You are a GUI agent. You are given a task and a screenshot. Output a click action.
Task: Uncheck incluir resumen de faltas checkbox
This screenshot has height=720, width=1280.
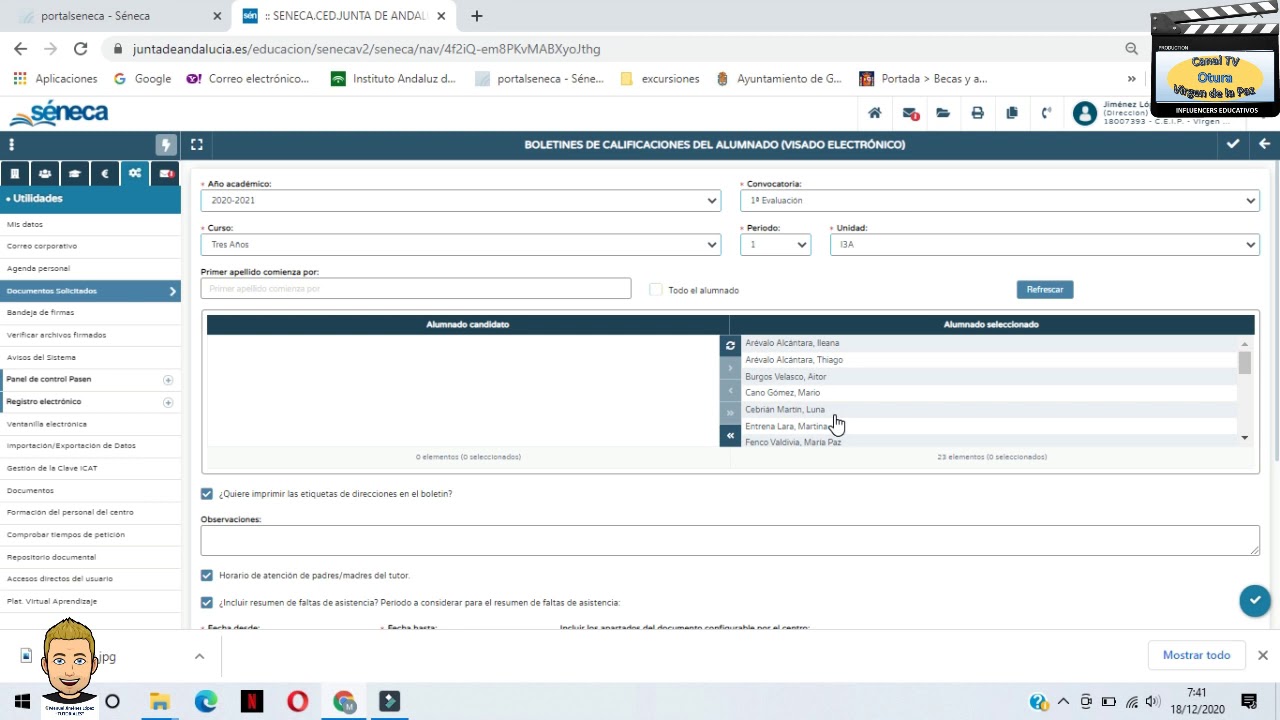pyautogui.click(x=207, y=603)
